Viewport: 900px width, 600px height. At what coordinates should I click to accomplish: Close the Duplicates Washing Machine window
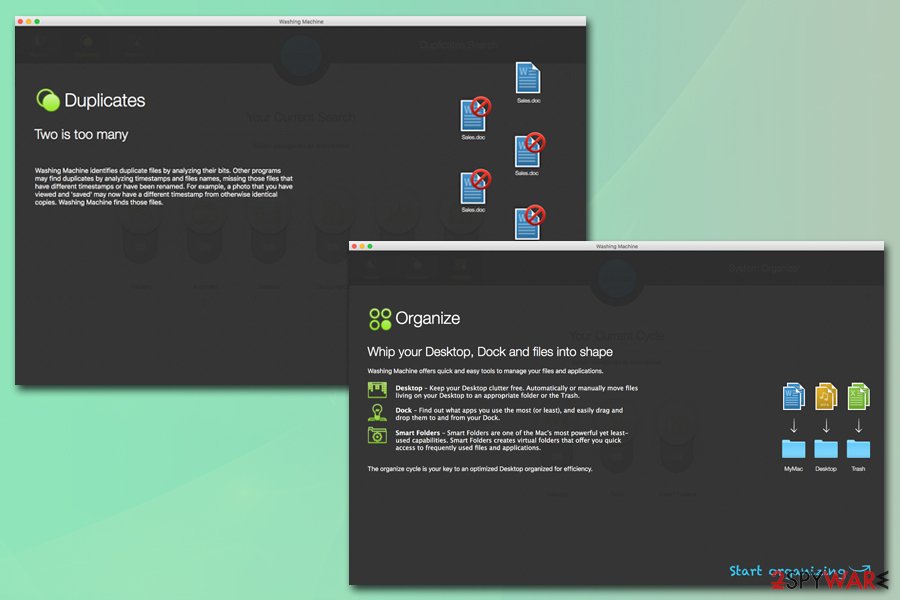coord(21,21)
